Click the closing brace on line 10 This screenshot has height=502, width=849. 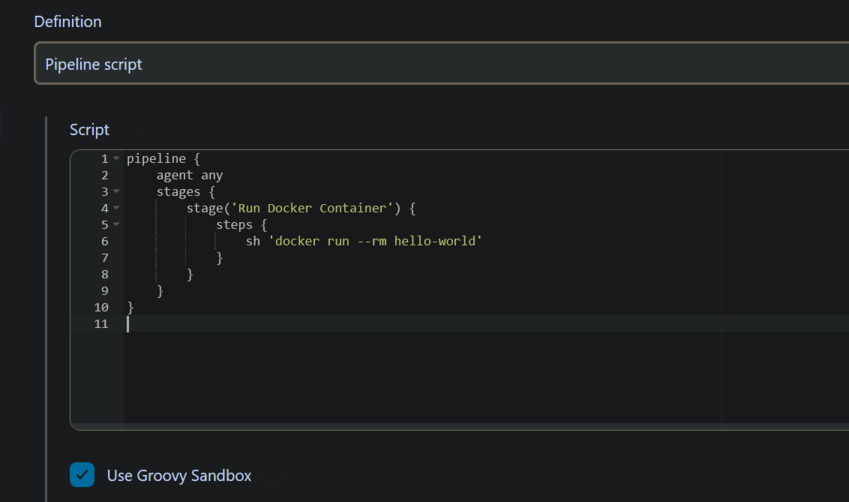click(x=130, y=307)
